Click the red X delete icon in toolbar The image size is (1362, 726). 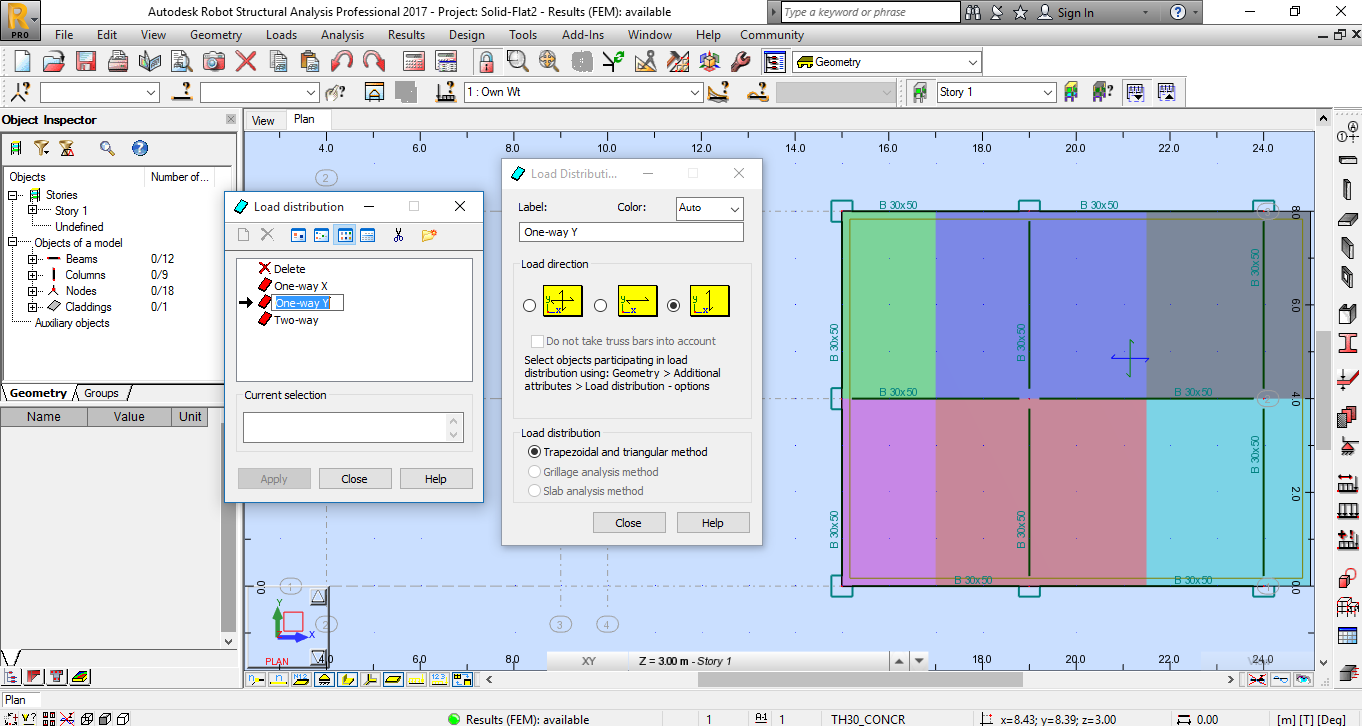tap(246, 61)
